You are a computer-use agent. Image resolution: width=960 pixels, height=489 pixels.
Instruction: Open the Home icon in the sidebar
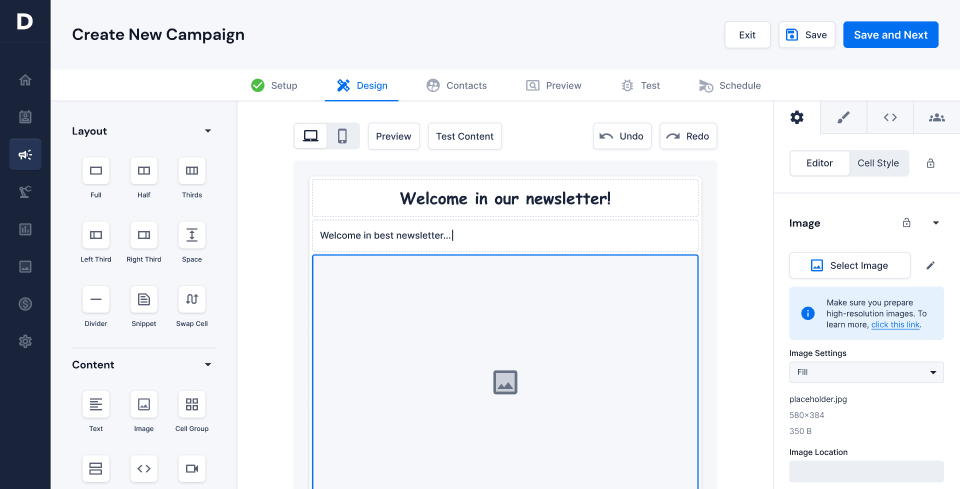tap(25, 80)
